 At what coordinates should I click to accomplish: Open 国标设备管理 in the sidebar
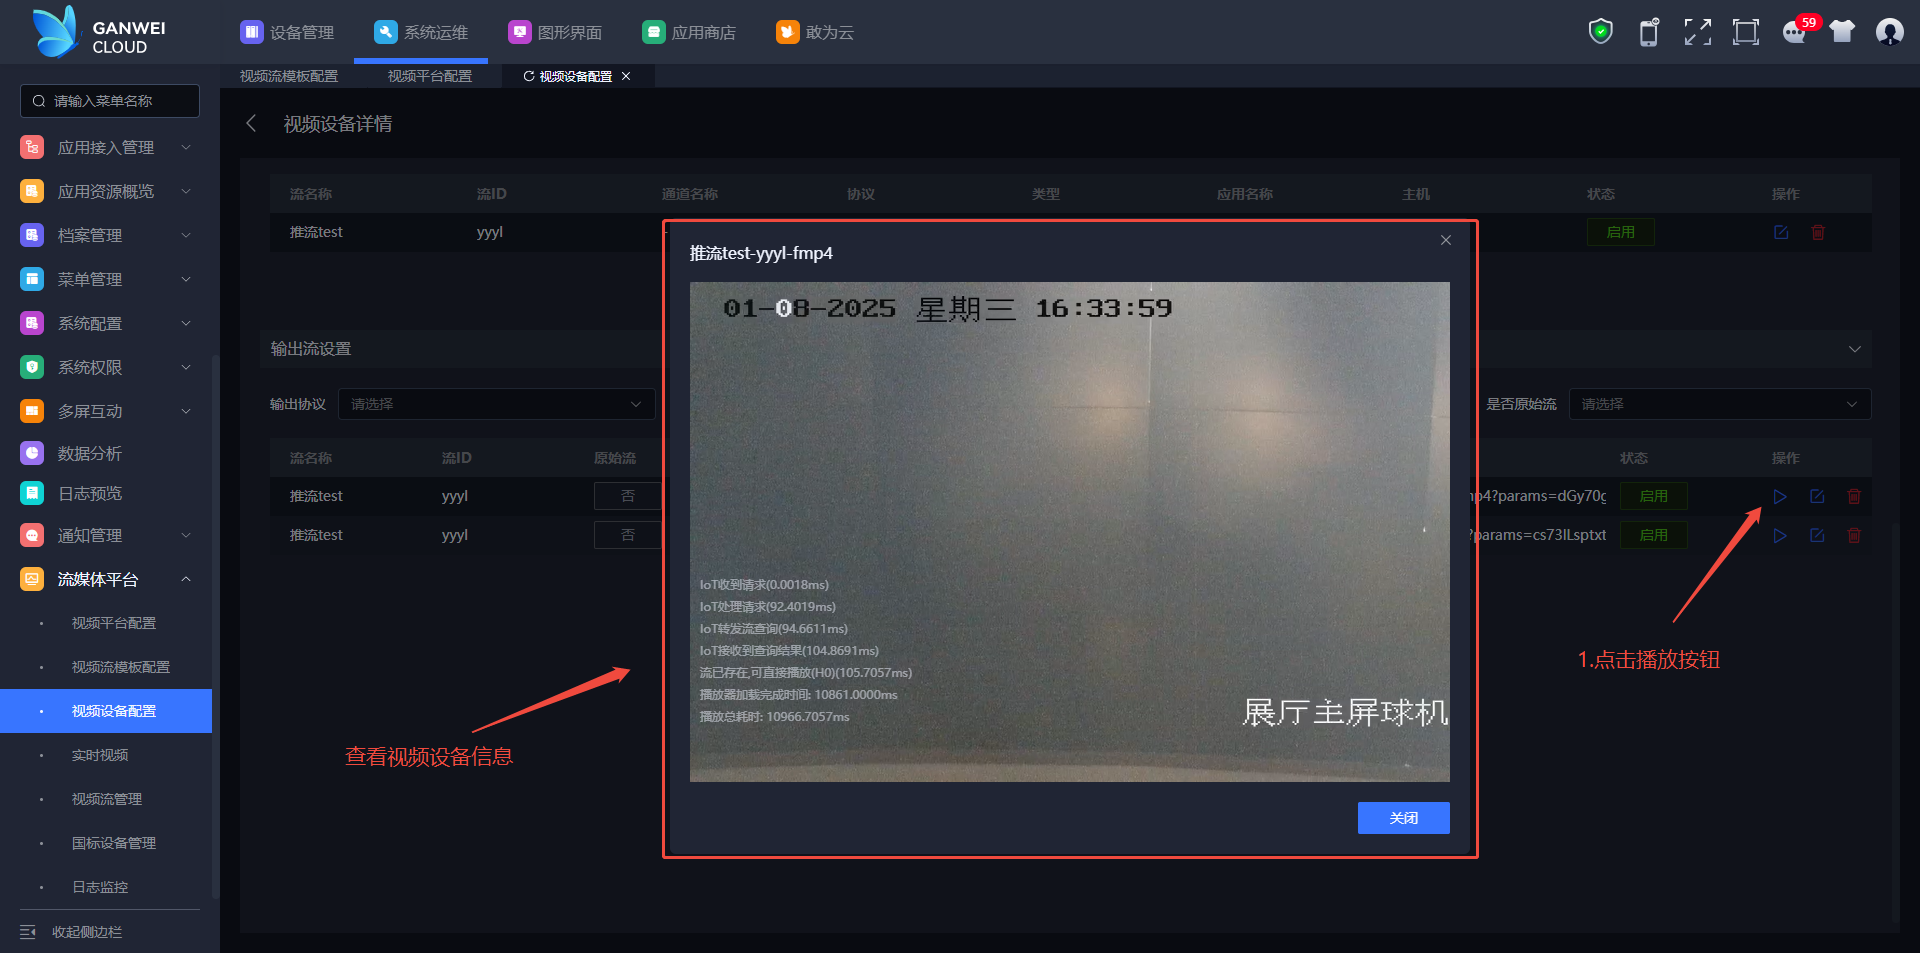114,843
